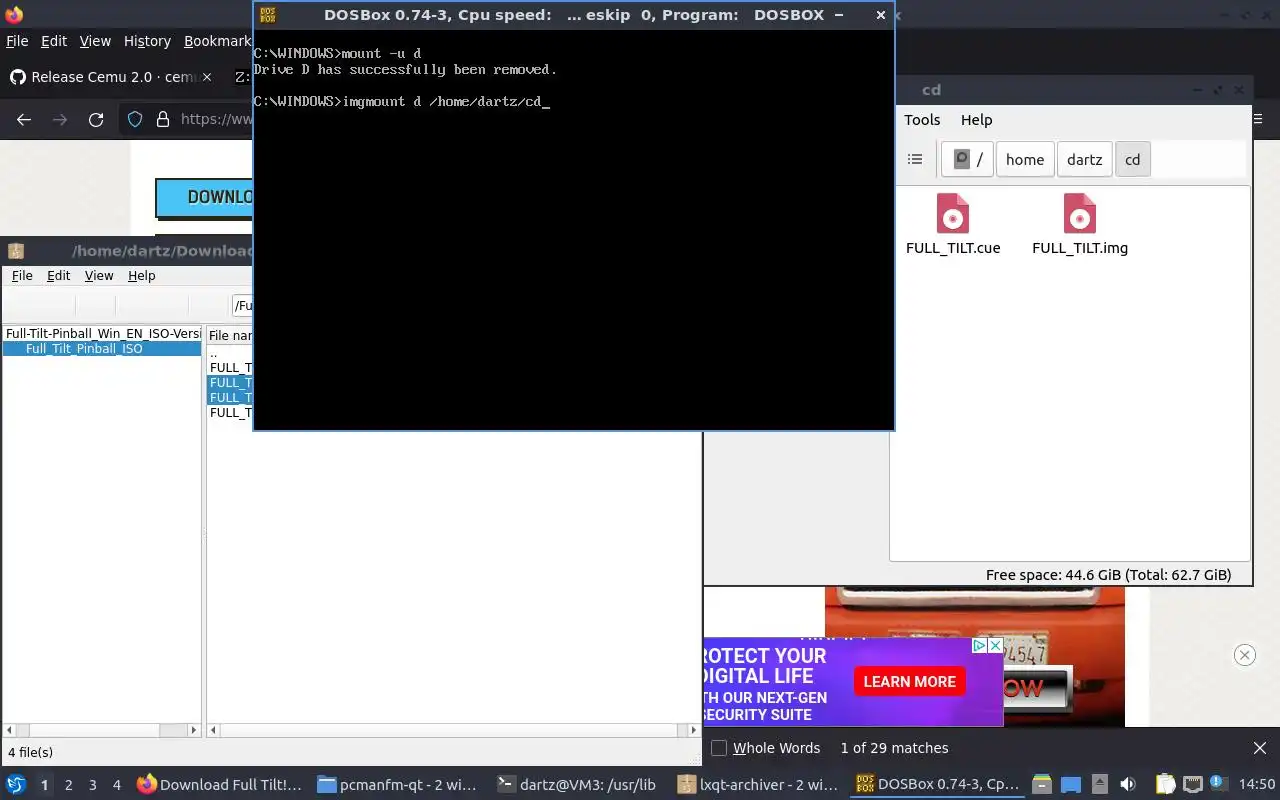Image resolution: width=1280 pixels, height=800 pixels.
Task: Open Firefox View menu
Action: [x=95, y=41]
